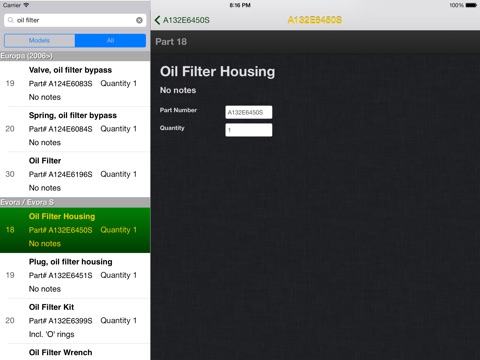Go back using the chevron arrow icon
The width and height of the screenshot is (480, 360).
click(x=157, y=20)
